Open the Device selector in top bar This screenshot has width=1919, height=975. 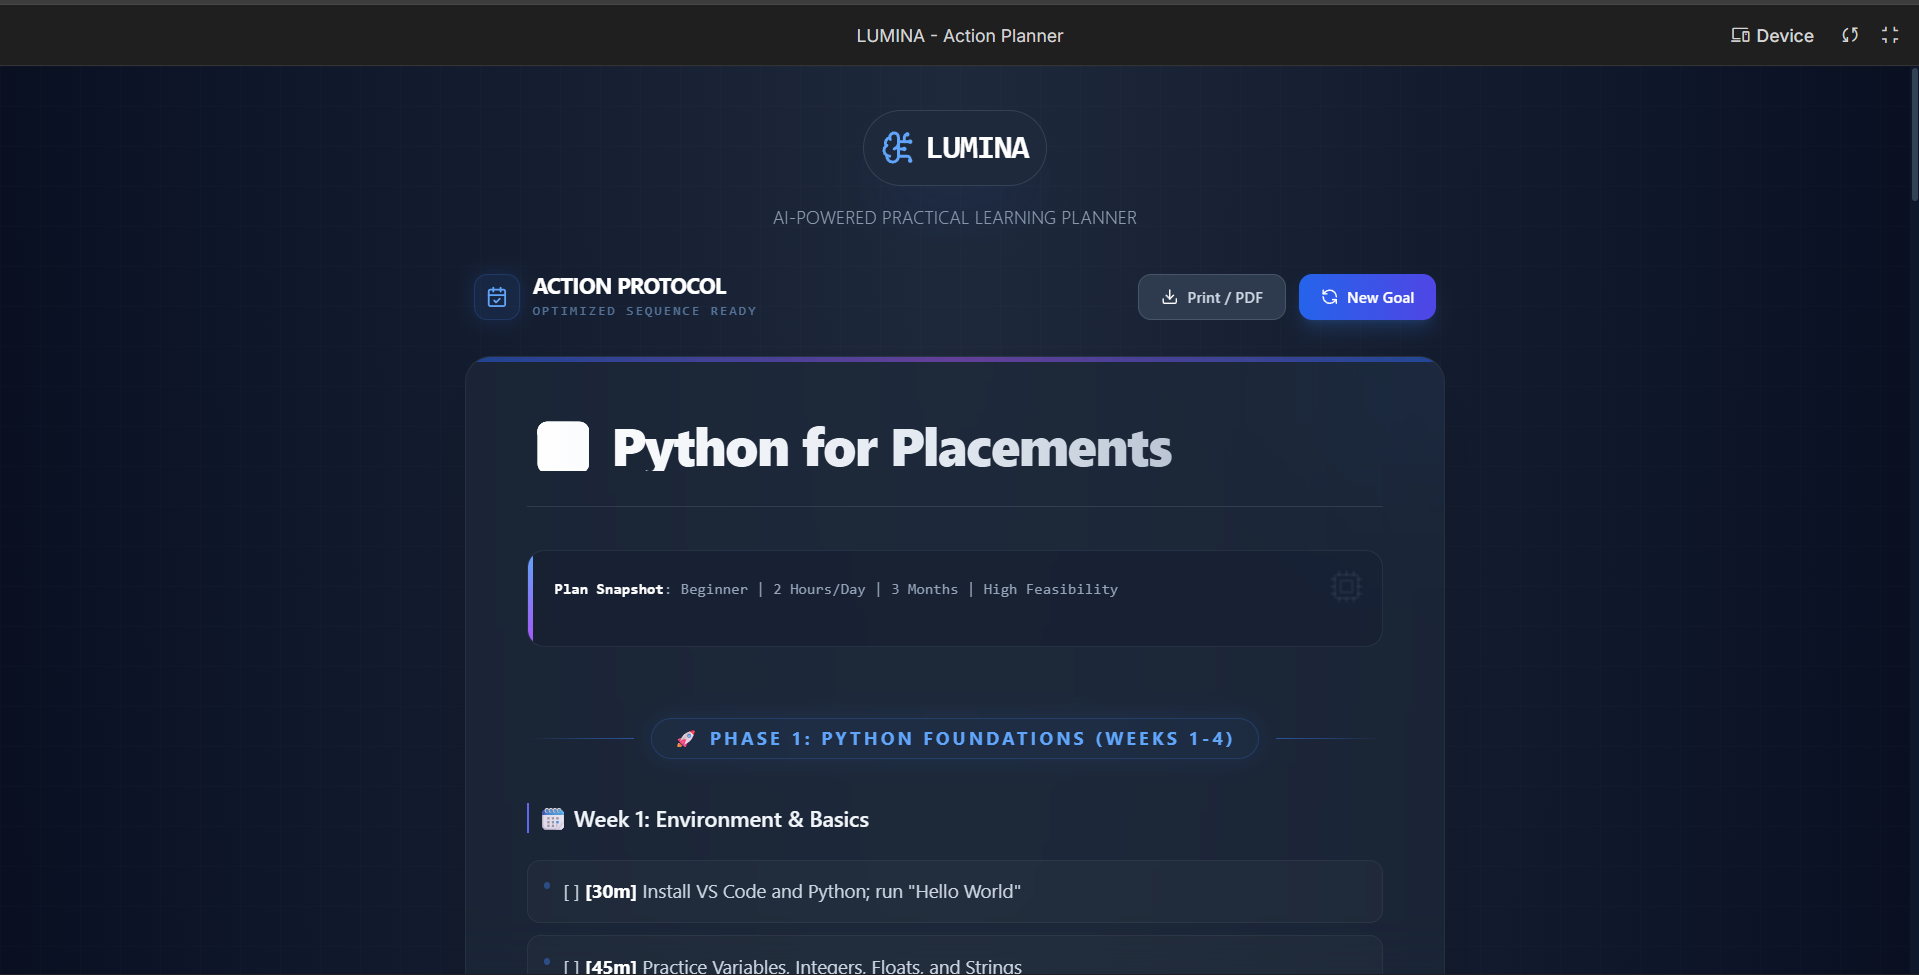(x=1772, y=35)
